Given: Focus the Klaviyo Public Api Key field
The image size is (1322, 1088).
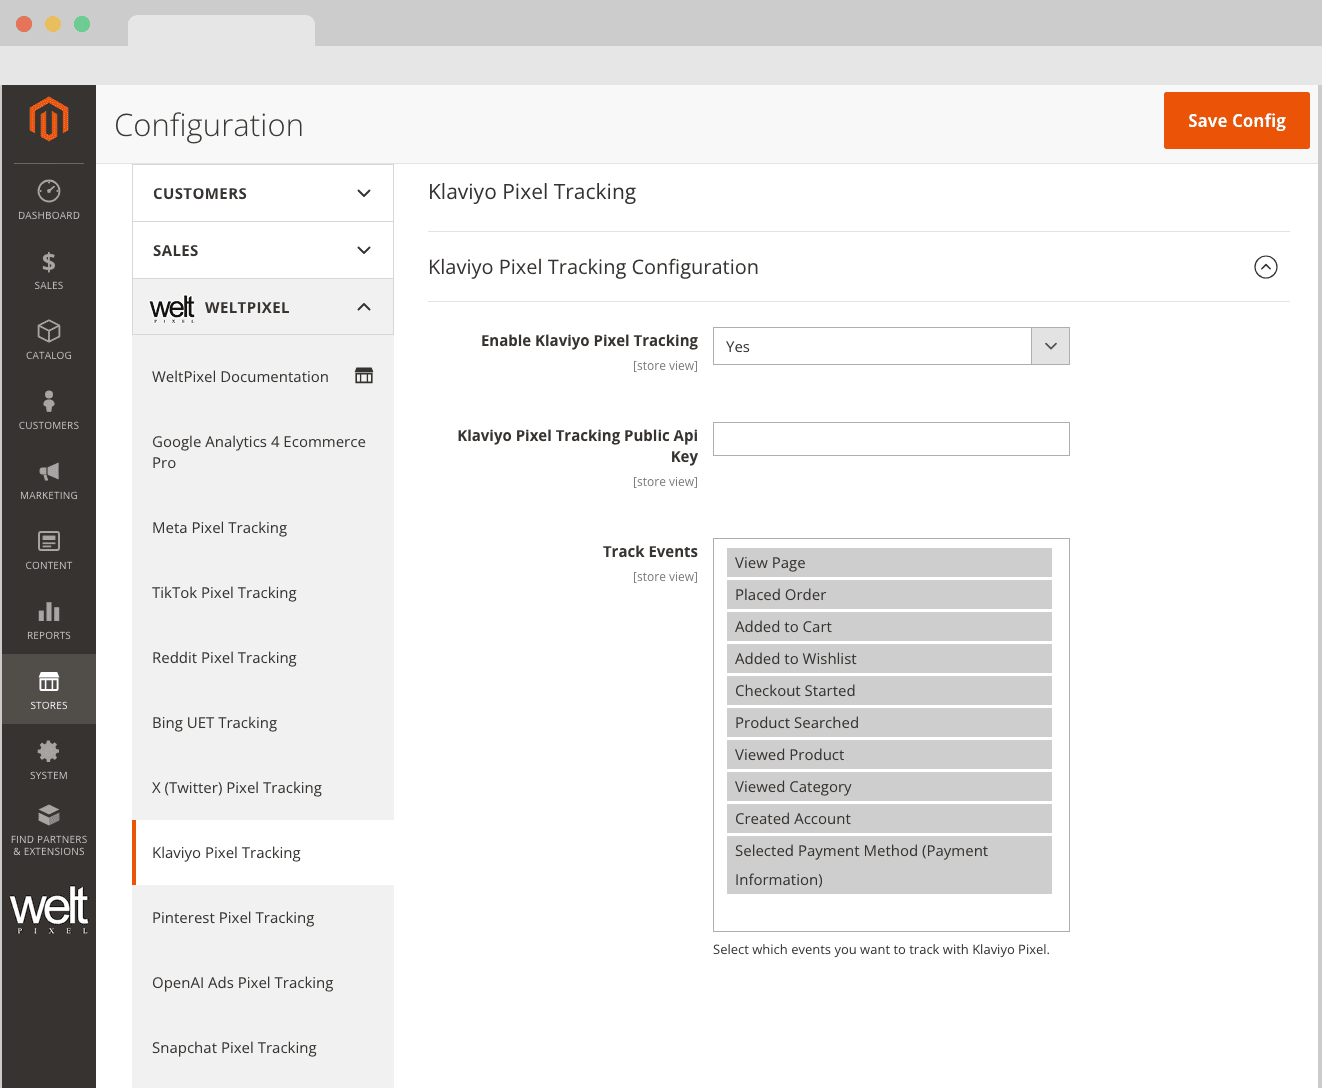Looking at the screenshot, I should pyautogui.click(x=891, y=439).
